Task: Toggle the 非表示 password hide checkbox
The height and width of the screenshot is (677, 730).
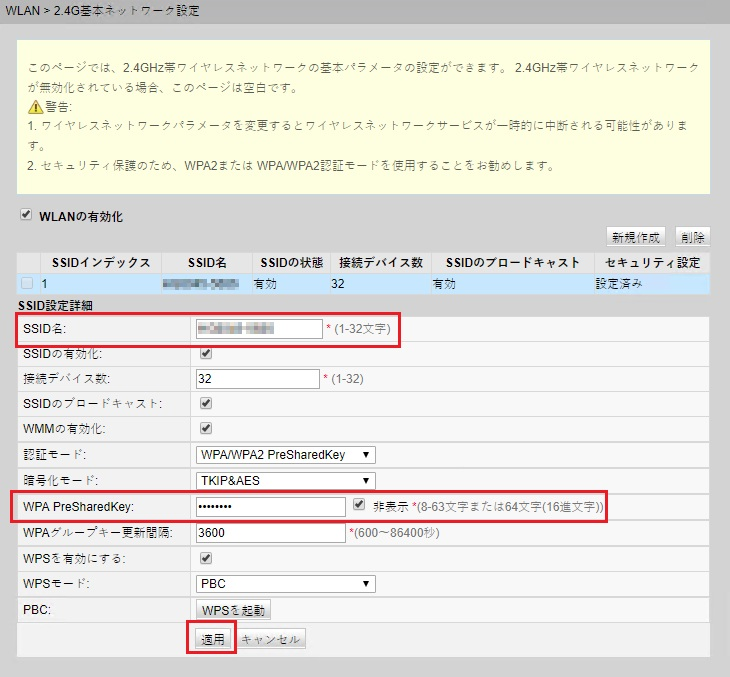Action: coord(358,504)
